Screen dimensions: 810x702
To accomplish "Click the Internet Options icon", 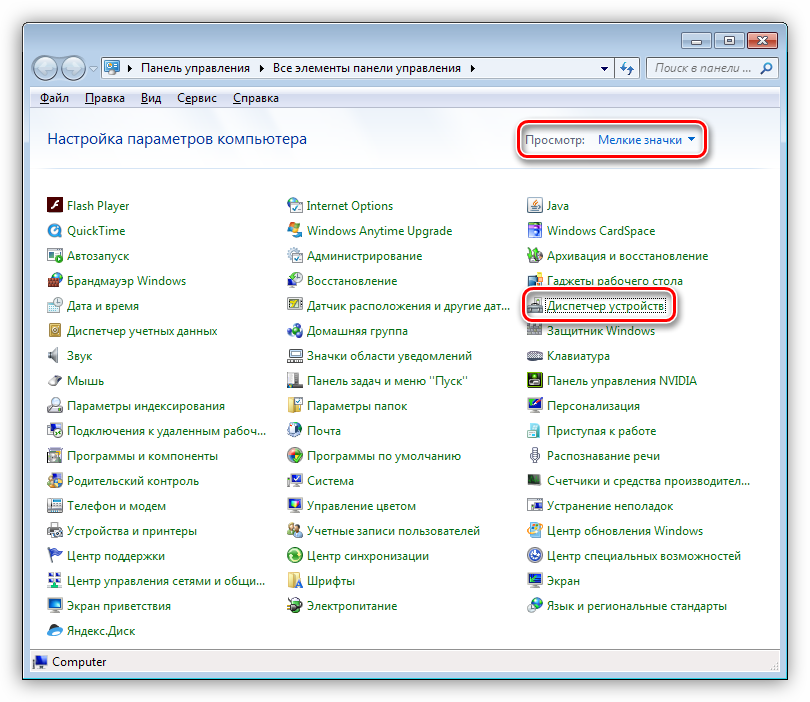I will (295, 205).
